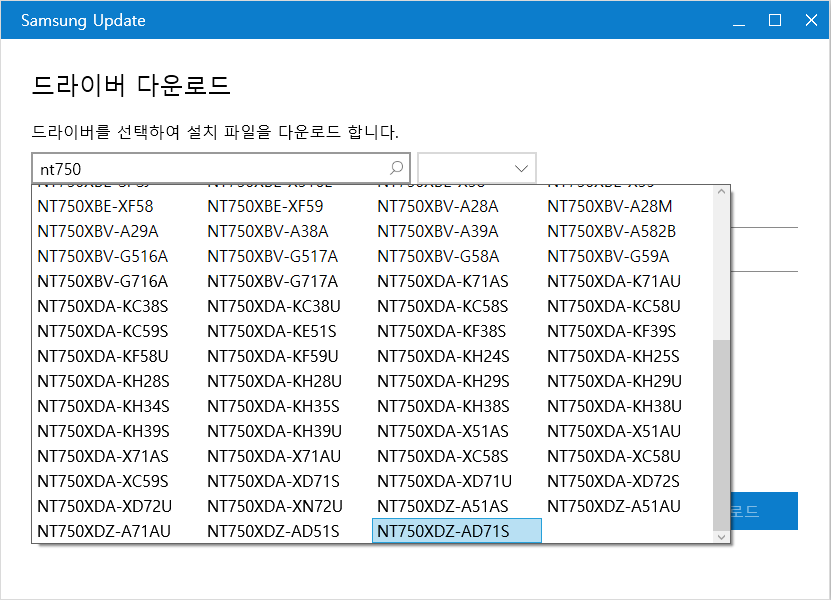Select model NT750XBV-A28A
This screenshot has height=600, width=831.
(438, 206)
